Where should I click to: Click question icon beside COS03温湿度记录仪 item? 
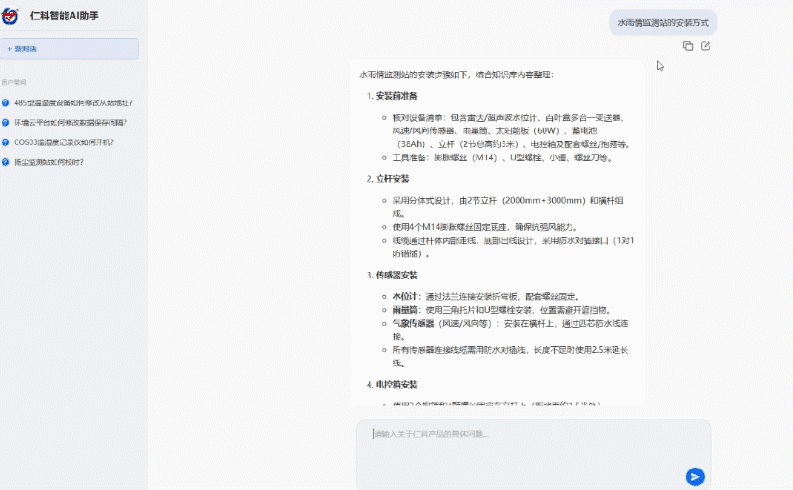click(6, 142)
